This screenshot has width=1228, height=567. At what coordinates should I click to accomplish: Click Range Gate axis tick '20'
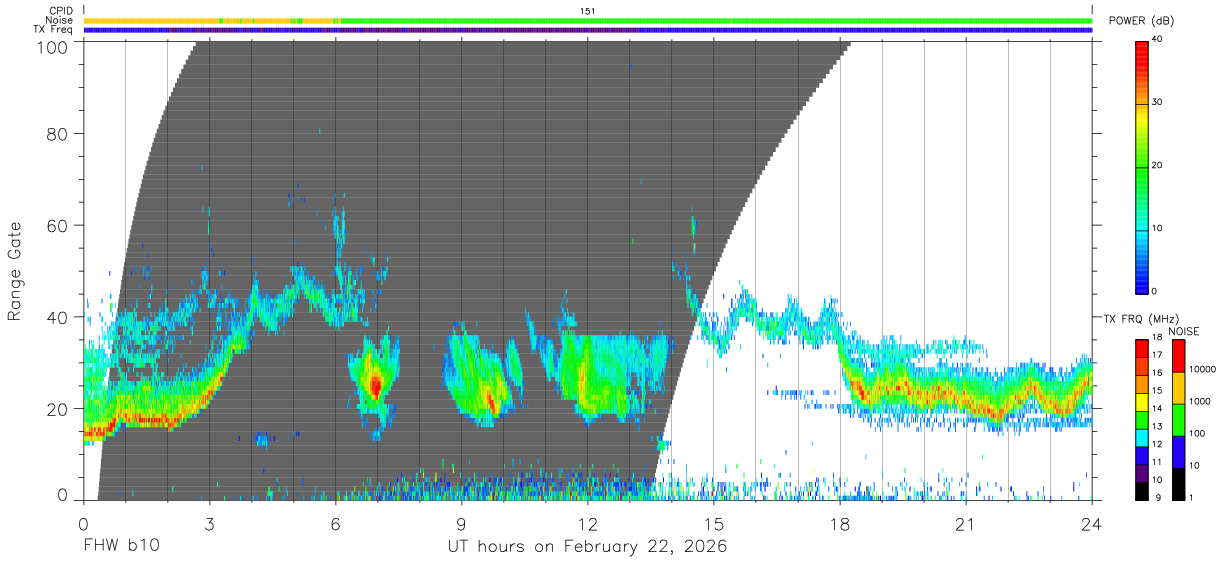57,409
